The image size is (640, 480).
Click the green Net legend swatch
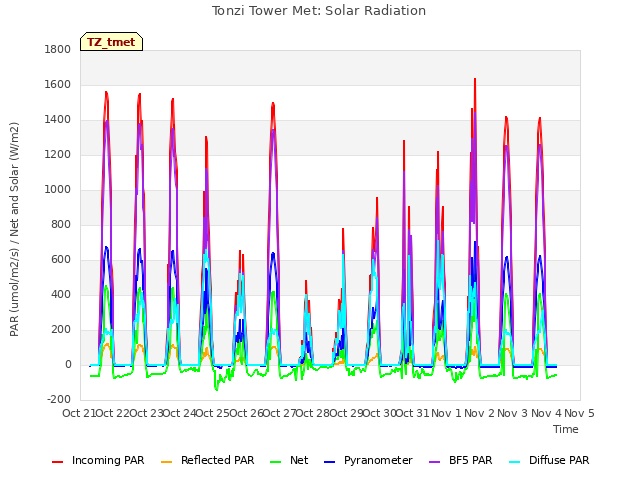[276, 462]
